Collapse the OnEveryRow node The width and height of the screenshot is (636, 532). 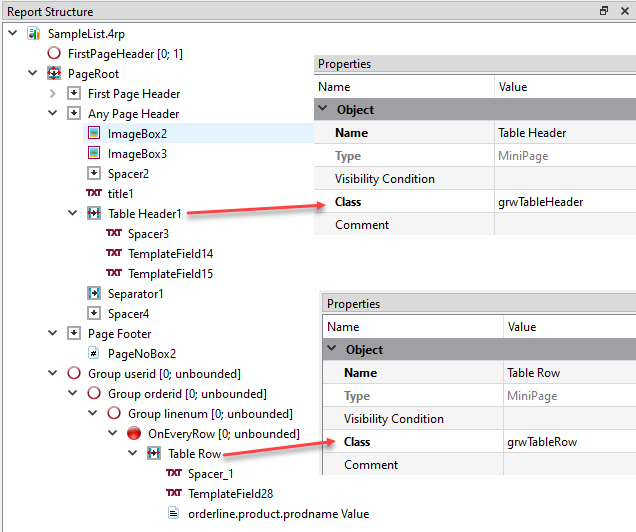coord(113,433)
